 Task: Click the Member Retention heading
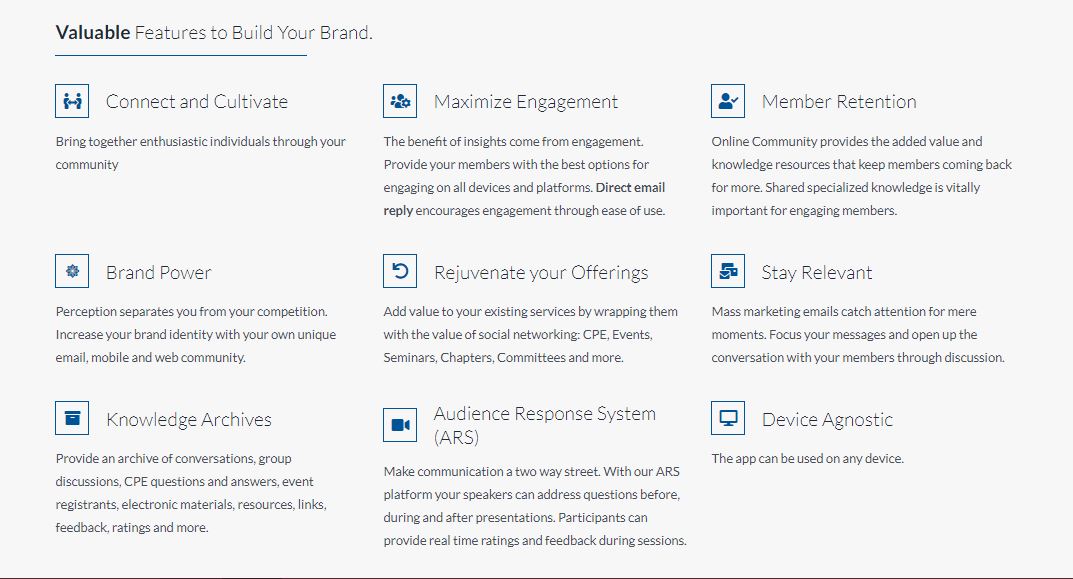839,102
